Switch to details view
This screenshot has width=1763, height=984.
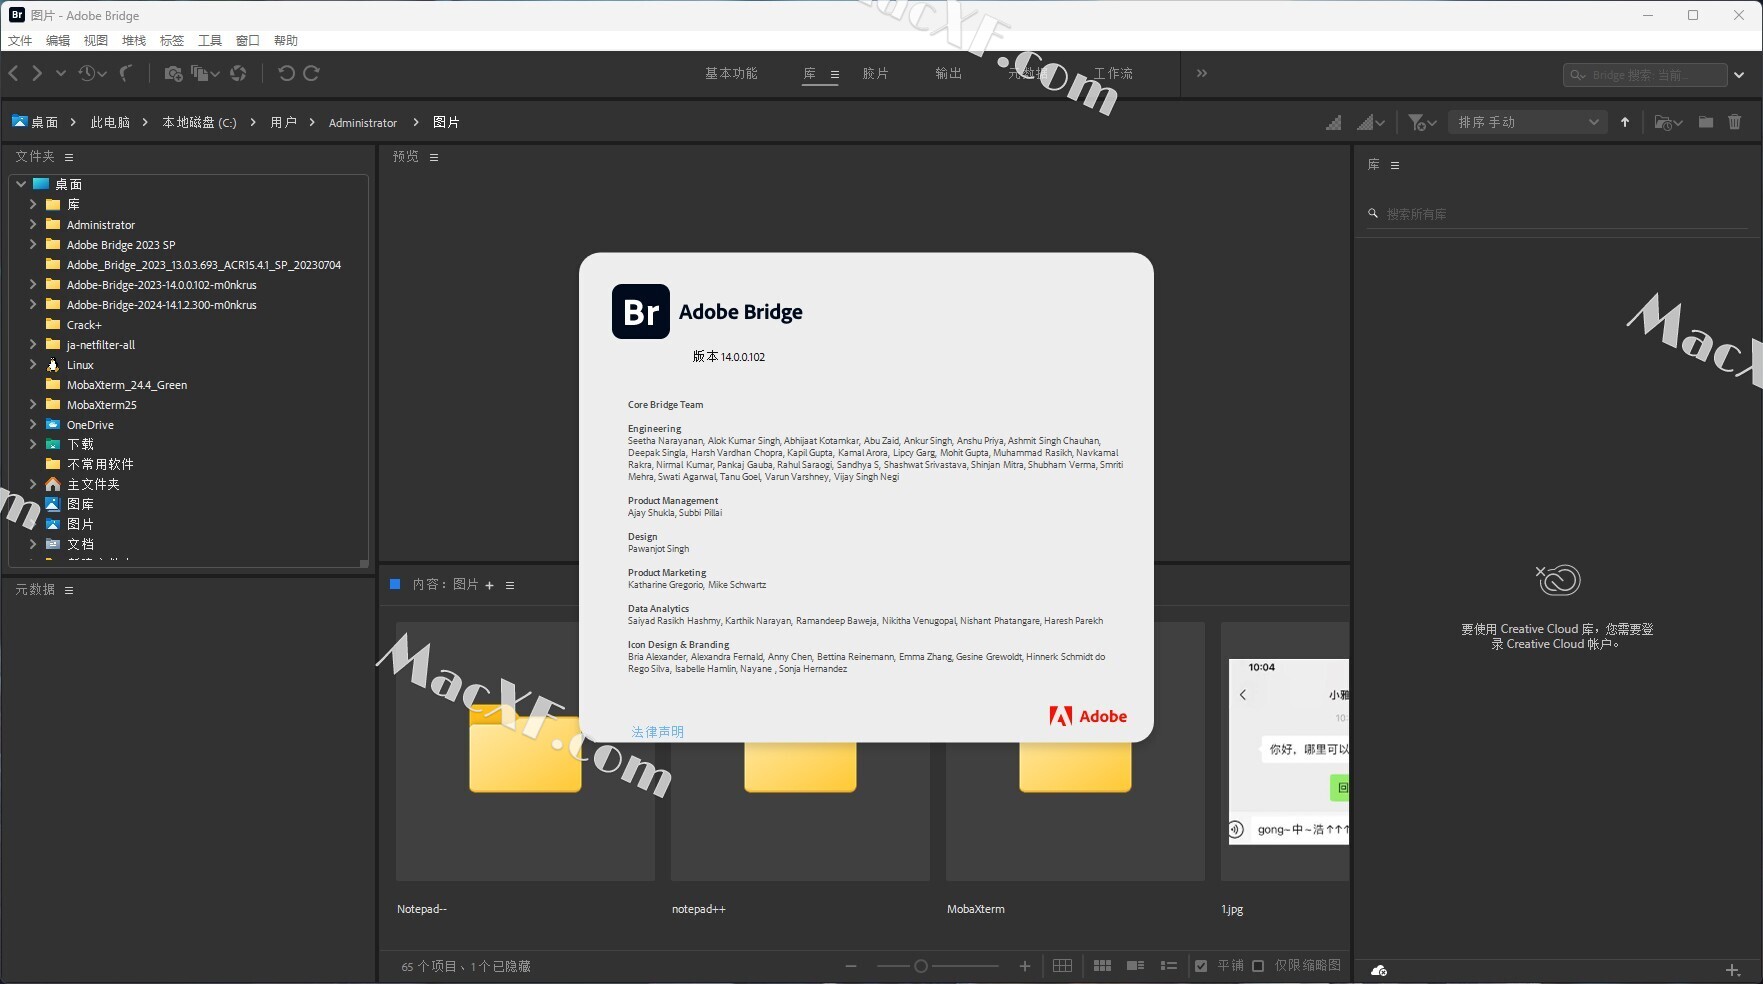click(x=1135, y=966)
